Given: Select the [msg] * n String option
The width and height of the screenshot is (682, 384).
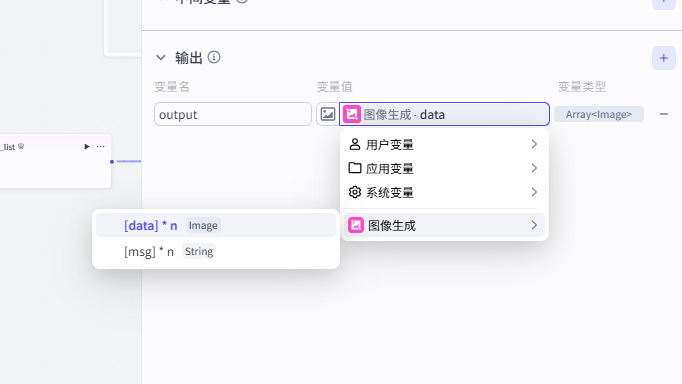Looking at the screenshot, I should click(x=216, y=251).
